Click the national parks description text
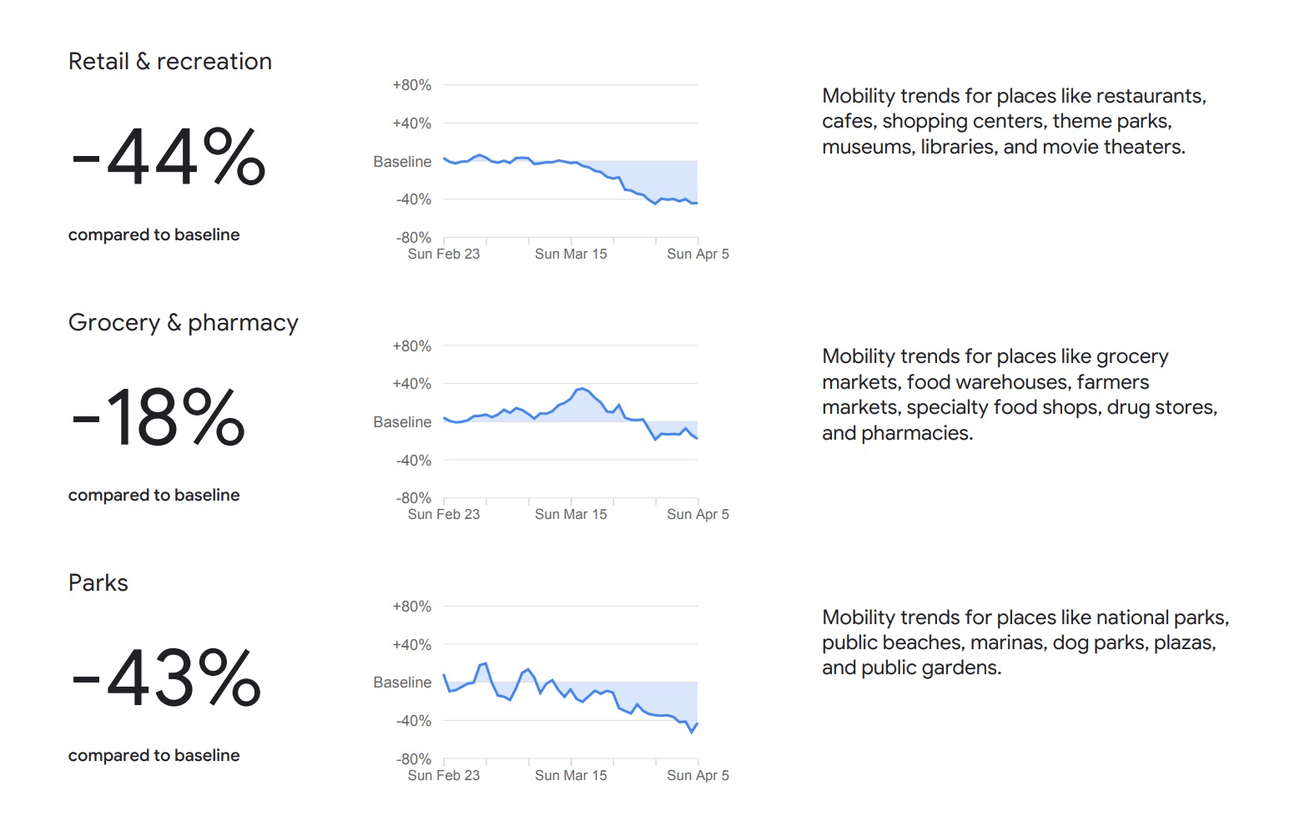 [1025, 642]
